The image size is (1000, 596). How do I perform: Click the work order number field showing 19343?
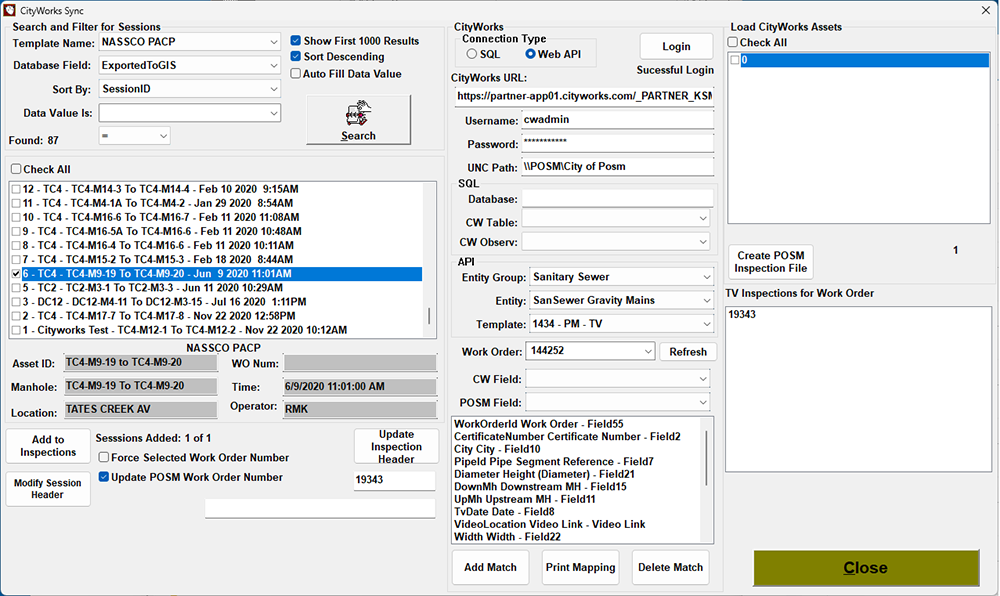click(395, 480)
